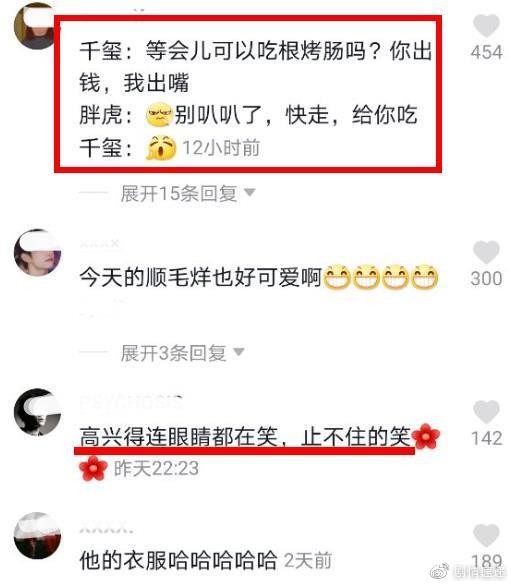511x587 pixels.
Task: Reply to the comment 高兴得连眼睛都在笑
Action: tap(245, 437)
